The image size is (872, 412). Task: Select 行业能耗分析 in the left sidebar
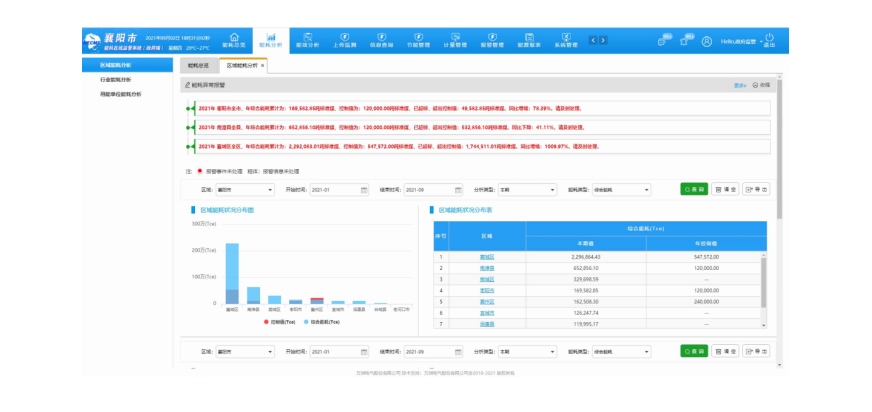pyautogui.click(x=115, y=79)
